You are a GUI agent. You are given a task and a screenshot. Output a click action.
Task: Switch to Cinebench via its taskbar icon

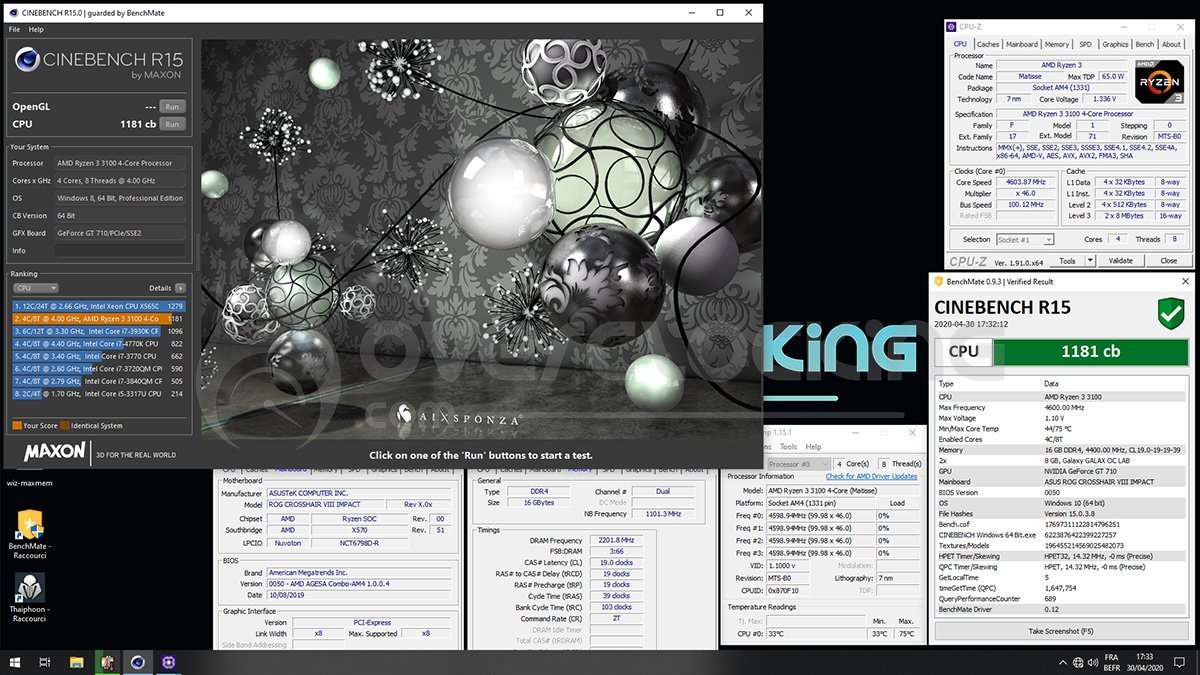click(137, 661)
